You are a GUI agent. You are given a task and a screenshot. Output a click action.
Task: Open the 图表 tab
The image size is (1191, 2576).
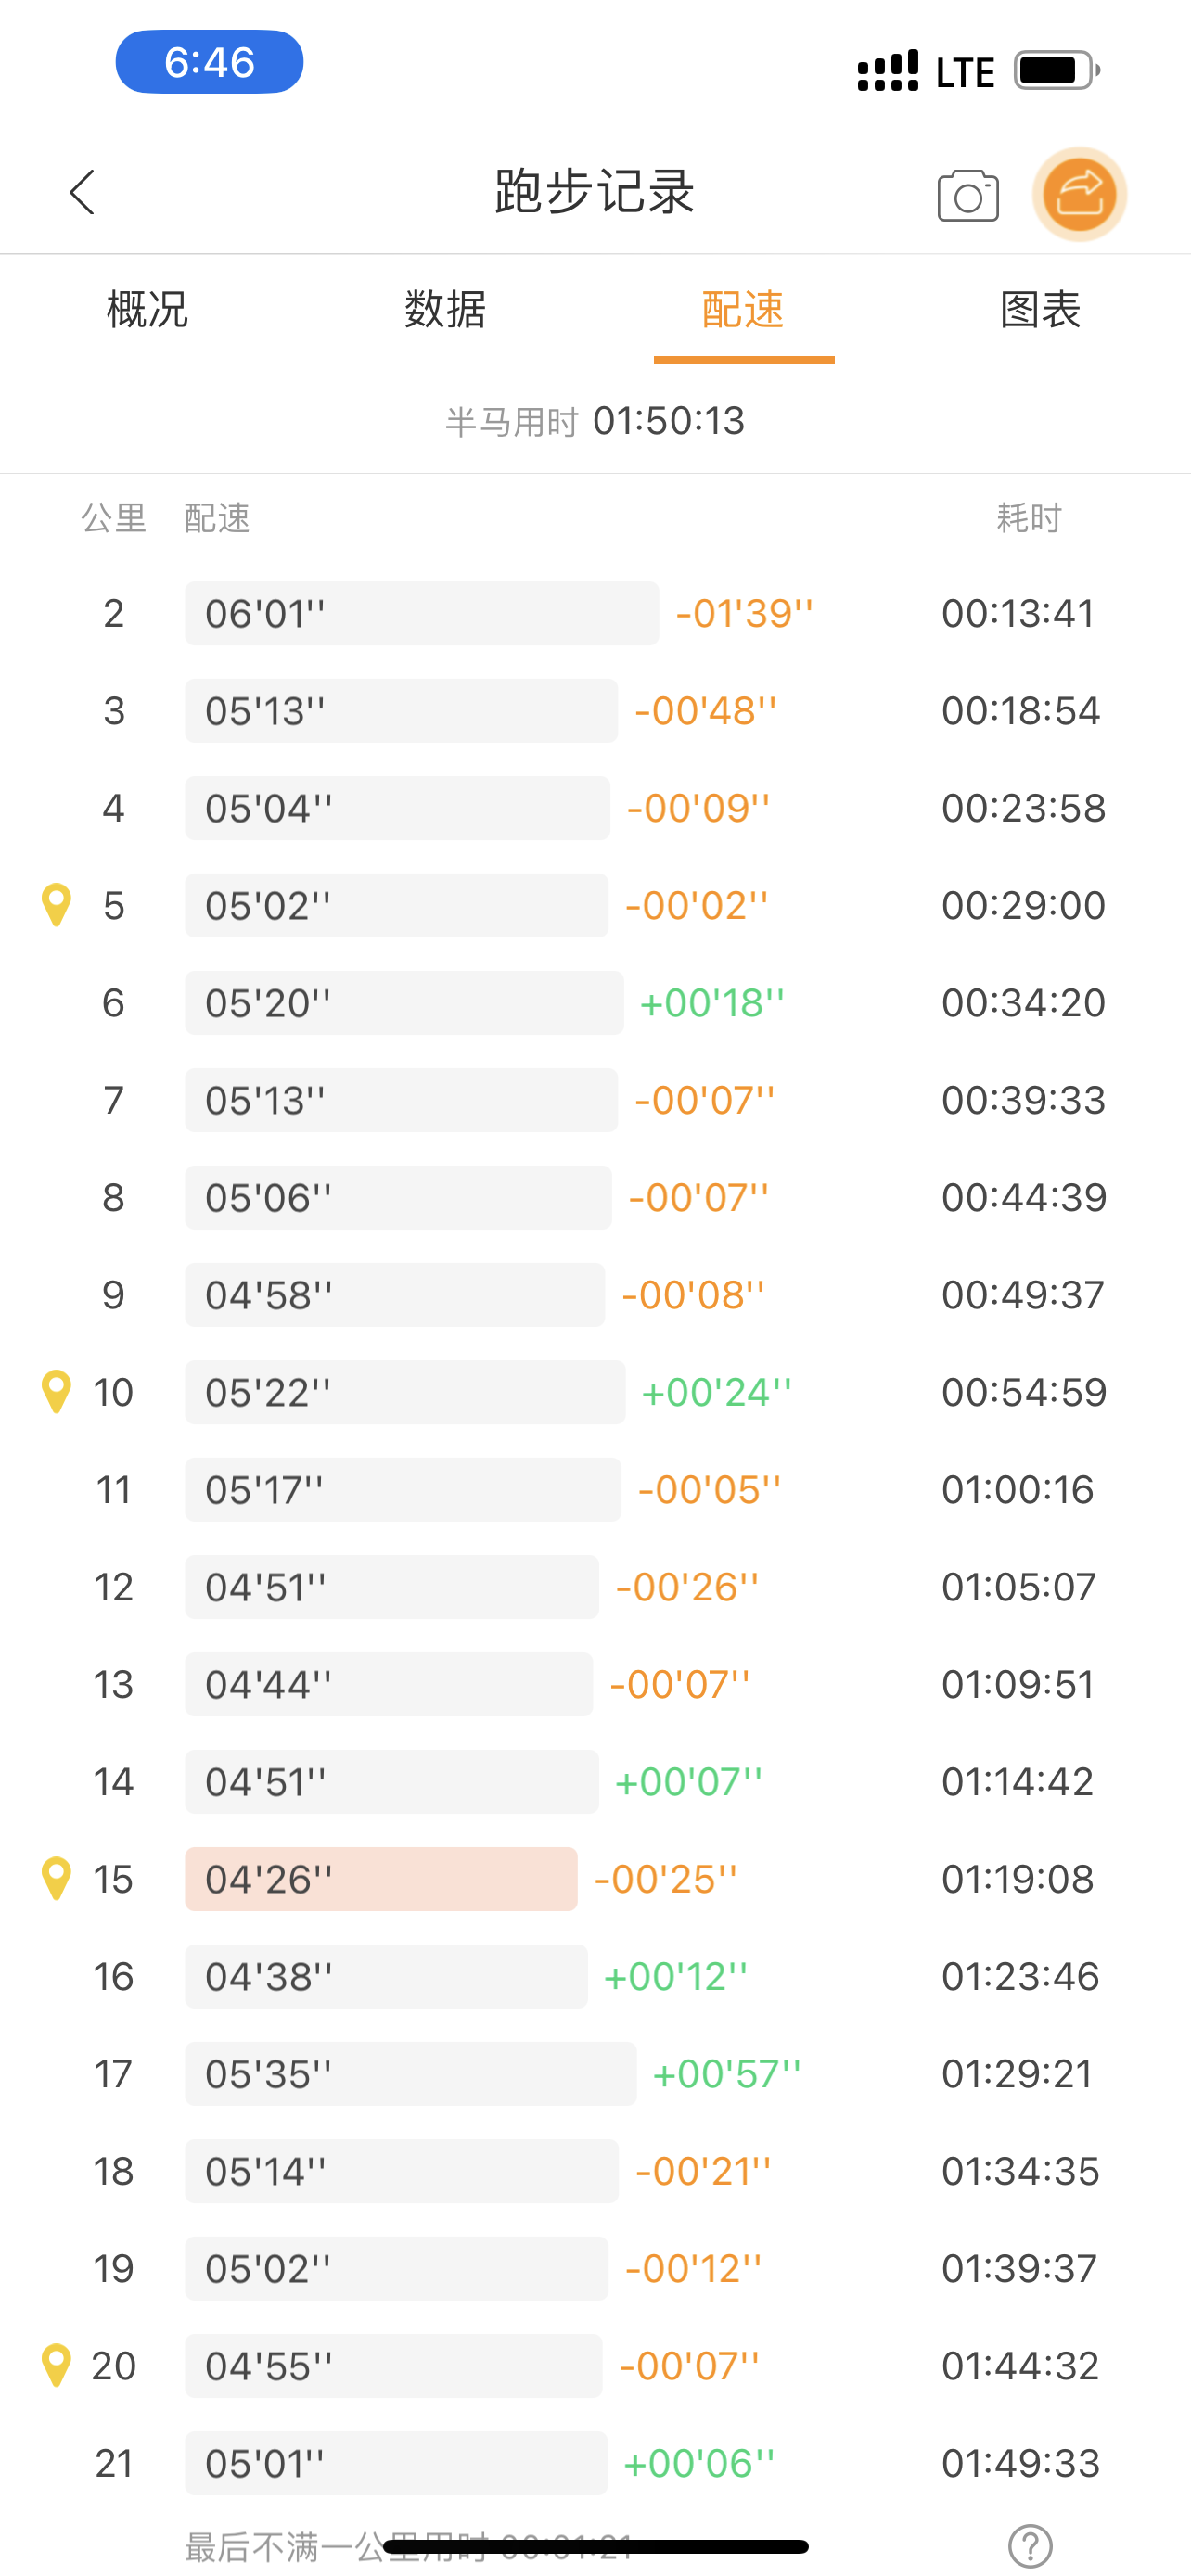click(x=1041, y=310)
